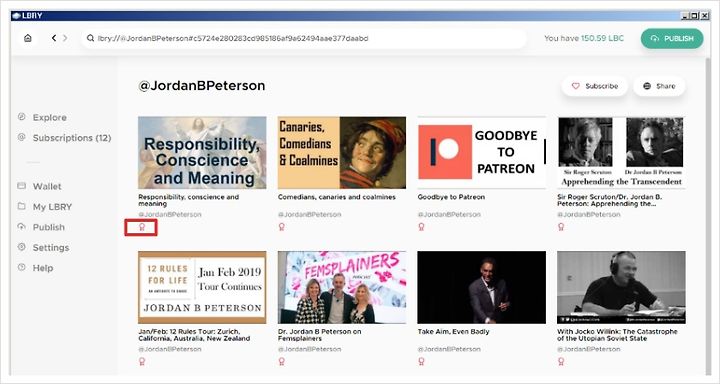The image size is (720, 384).
Task: Open 12 Rules for Life tour thumbnail
Action: (202, 288)
